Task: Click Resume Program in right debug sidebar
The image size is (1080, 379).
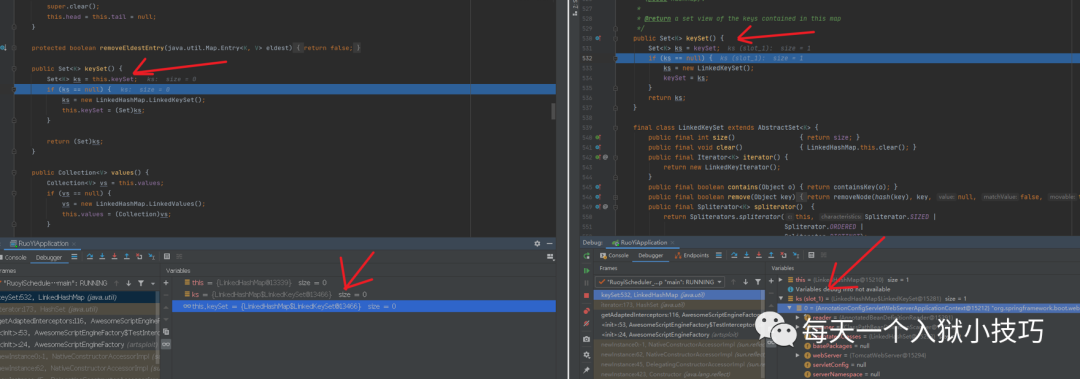Action: pyautogui.click(x=587, y=271)
